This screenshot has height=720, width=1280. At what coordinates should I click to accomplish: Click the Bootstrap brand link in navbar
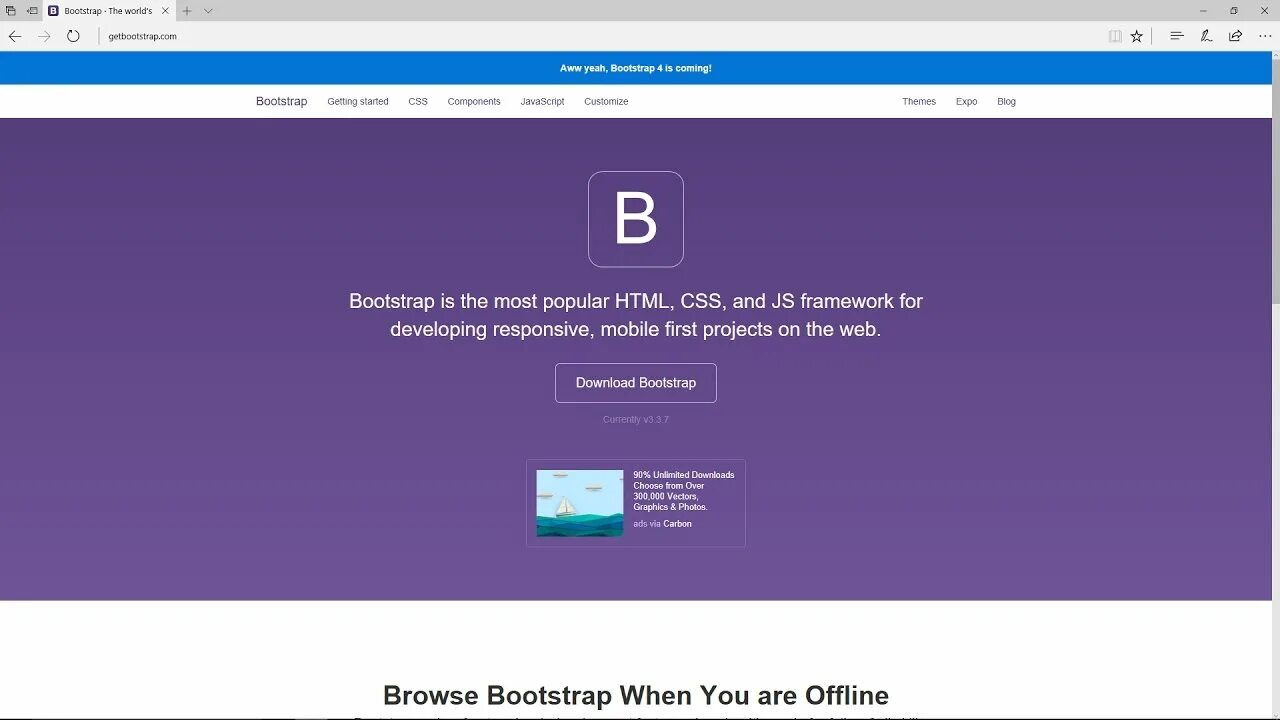point(281,101)
